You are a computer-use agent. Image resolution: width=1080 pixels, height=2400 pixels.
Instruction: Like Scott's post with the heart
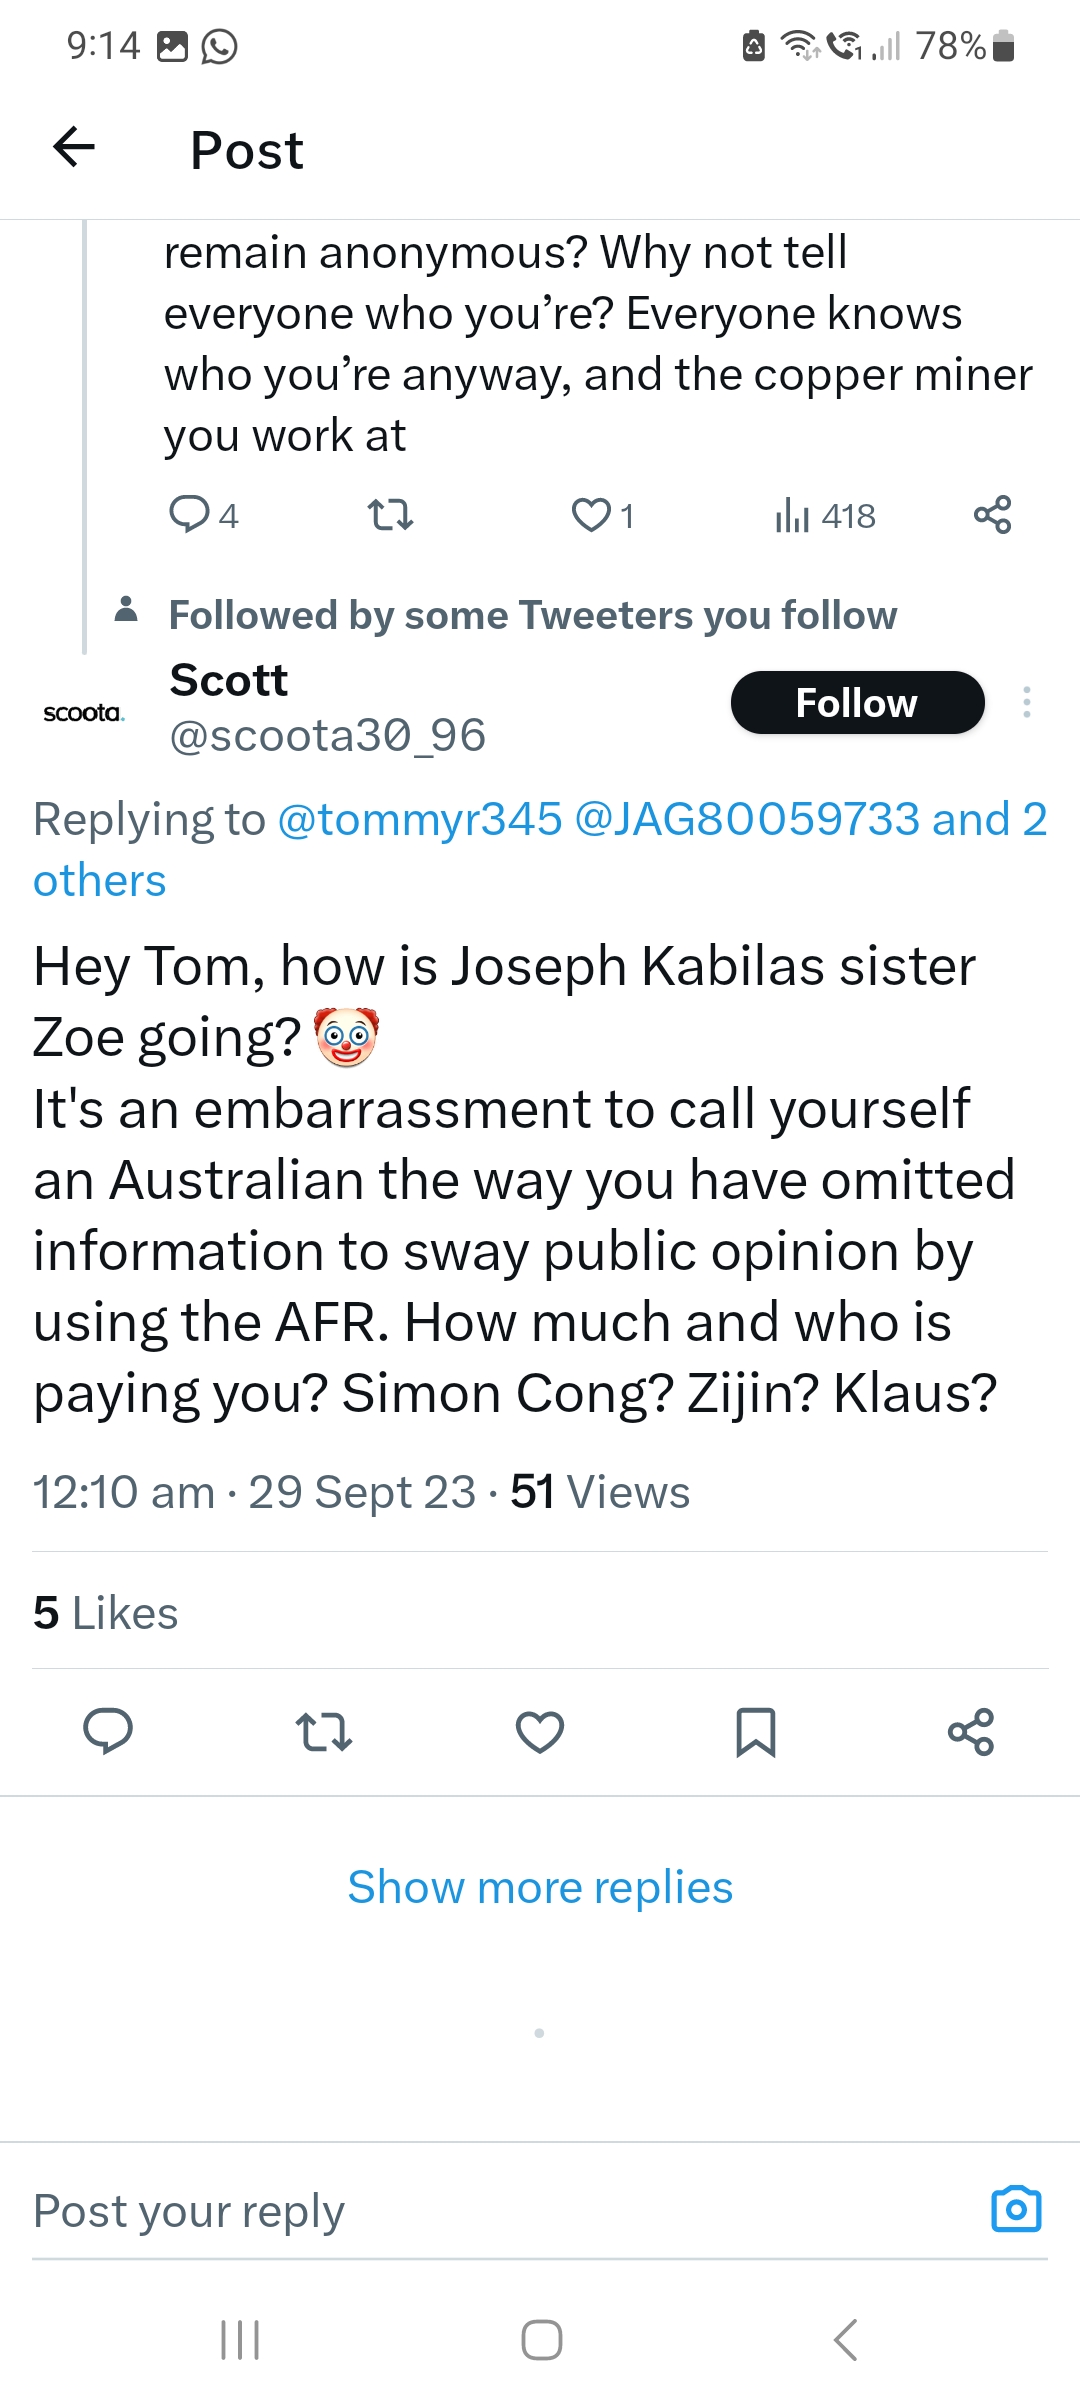540,1731
